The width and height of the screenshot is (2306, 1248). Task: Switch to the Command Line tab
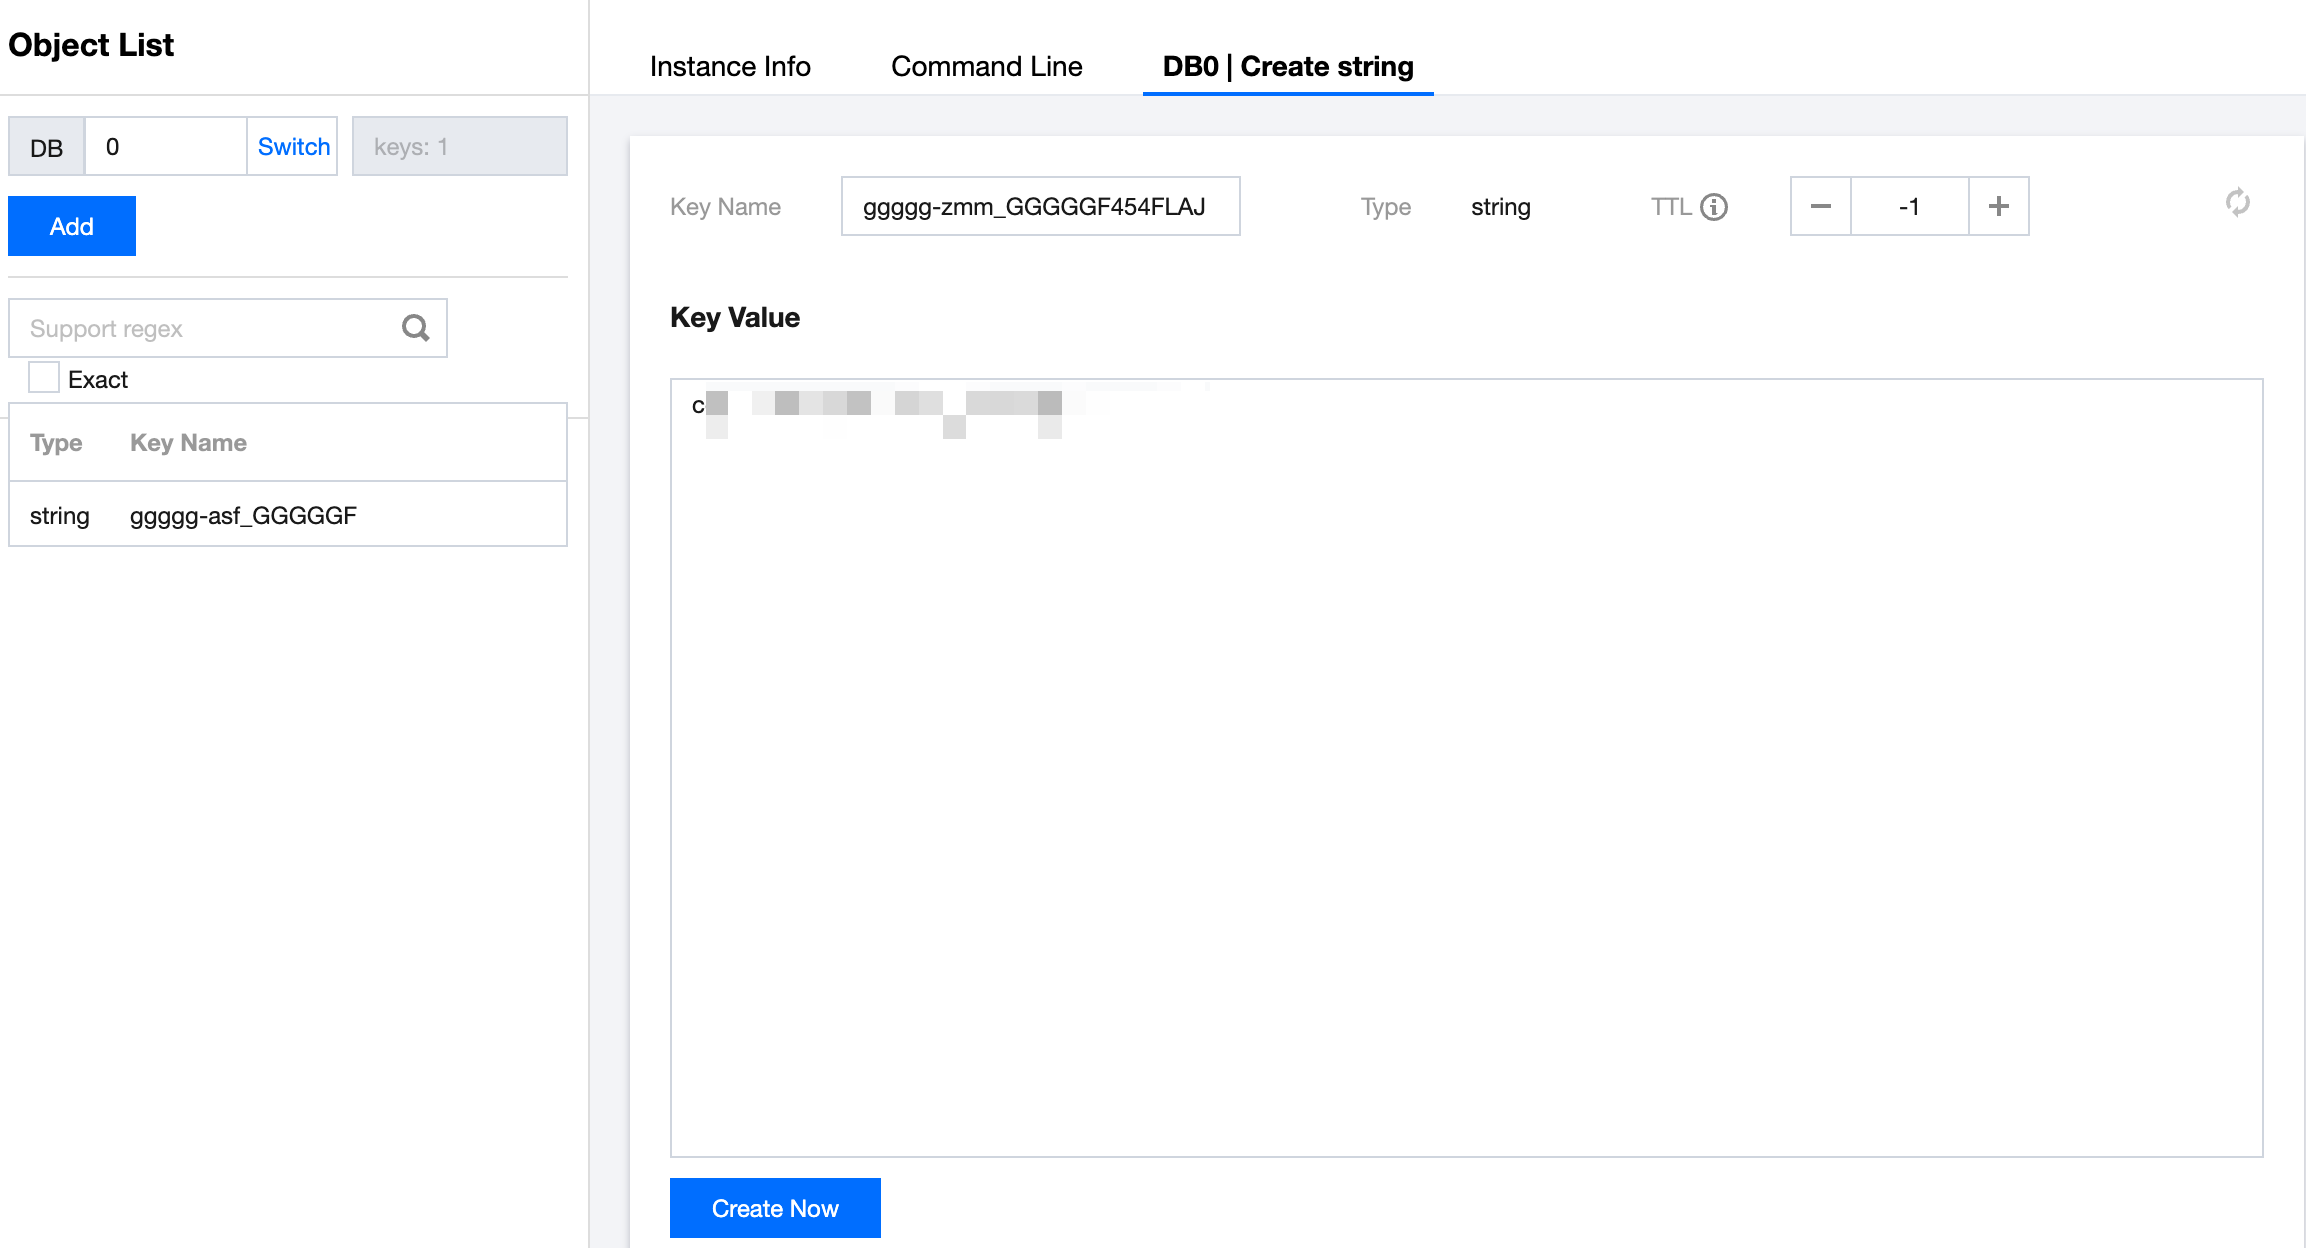[x=986, y=67]
